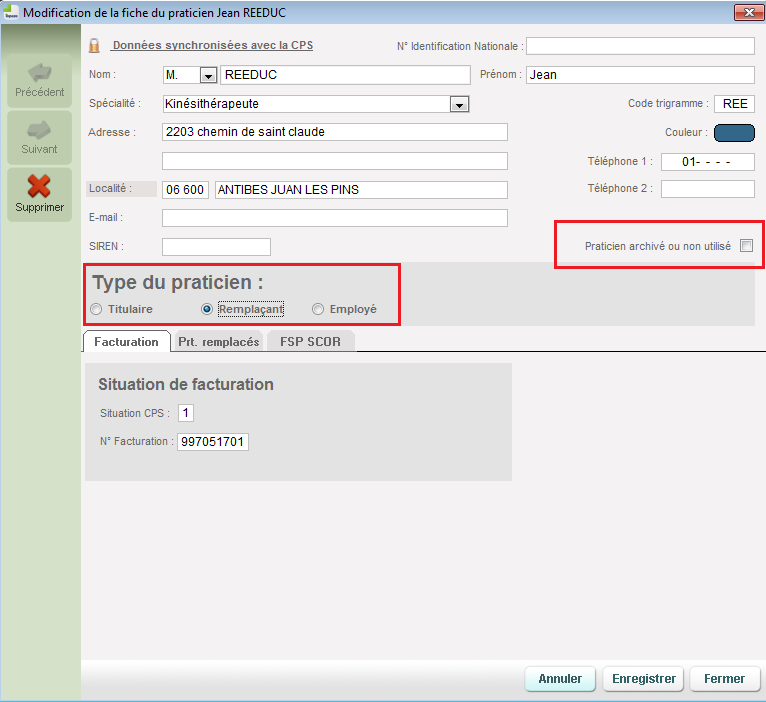Viewport: 766px width, 702px height.
Task: Click the Téléphone 1 field
Action: (x=708, y=162)
